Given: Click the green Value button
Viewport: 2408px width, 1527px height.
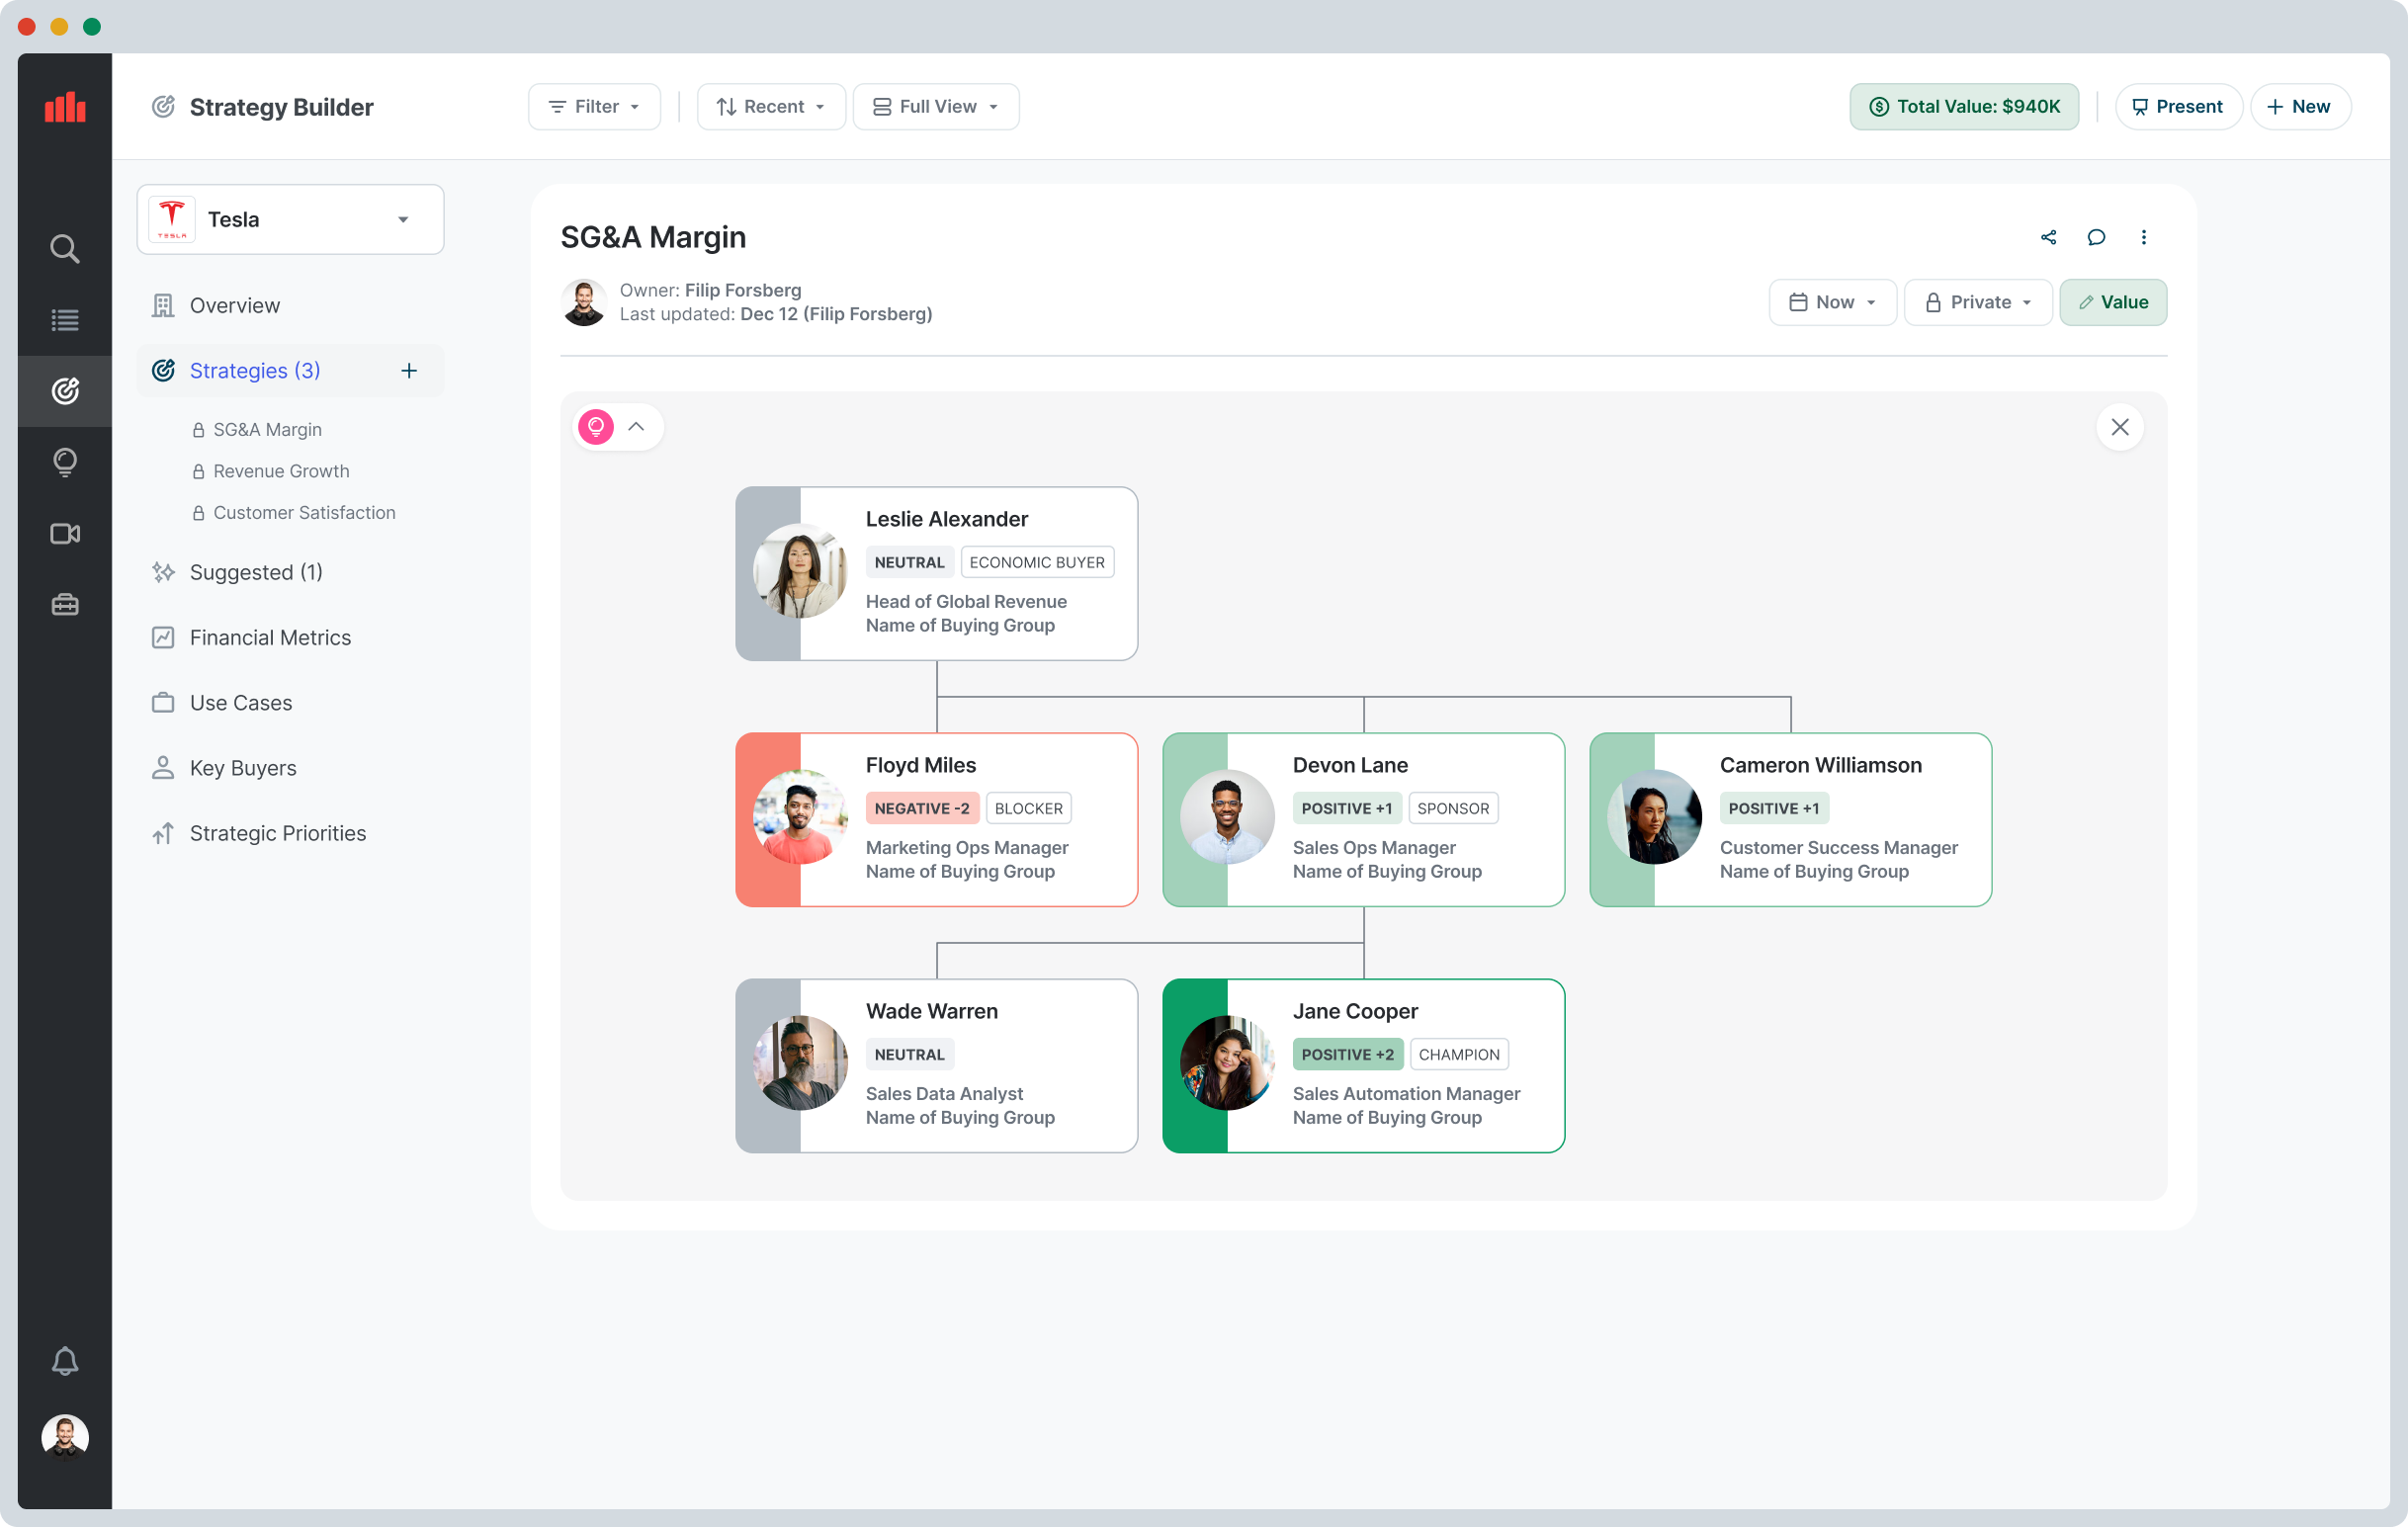Looking at the screenshot, I should (x=2112, y=302).
